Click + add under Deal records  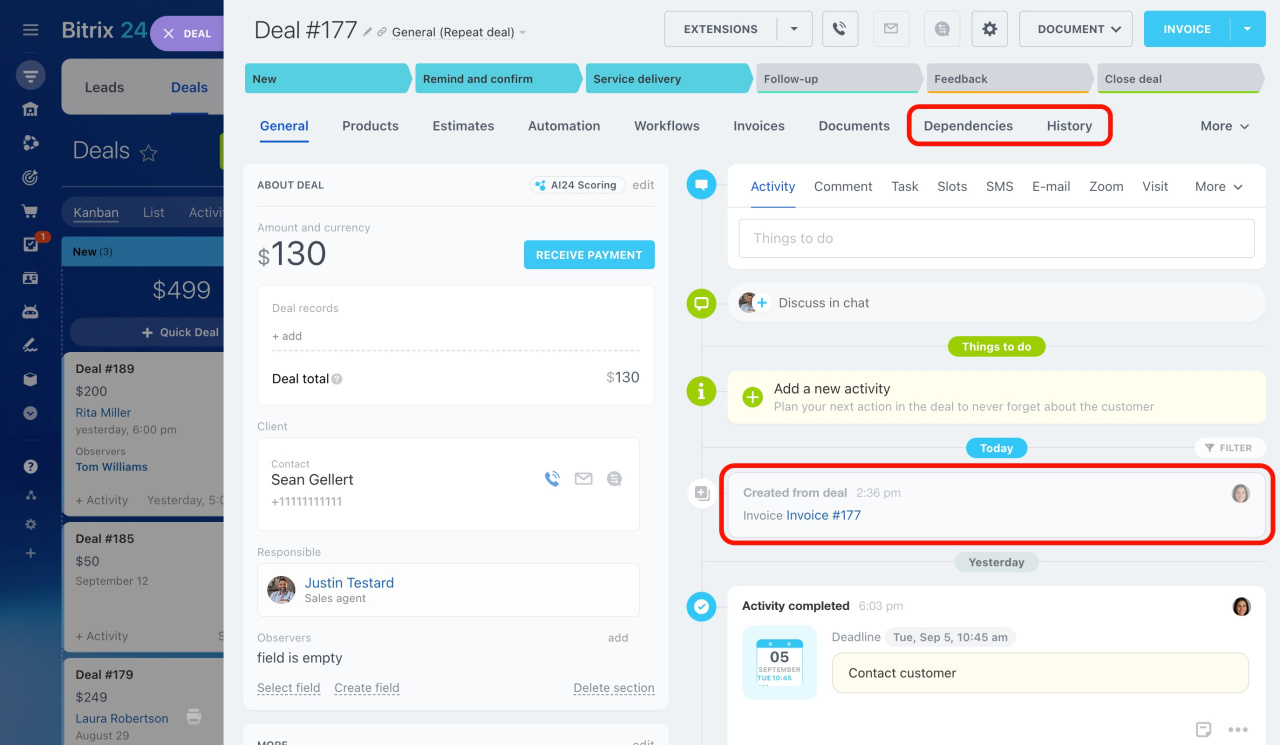(287, 336)
